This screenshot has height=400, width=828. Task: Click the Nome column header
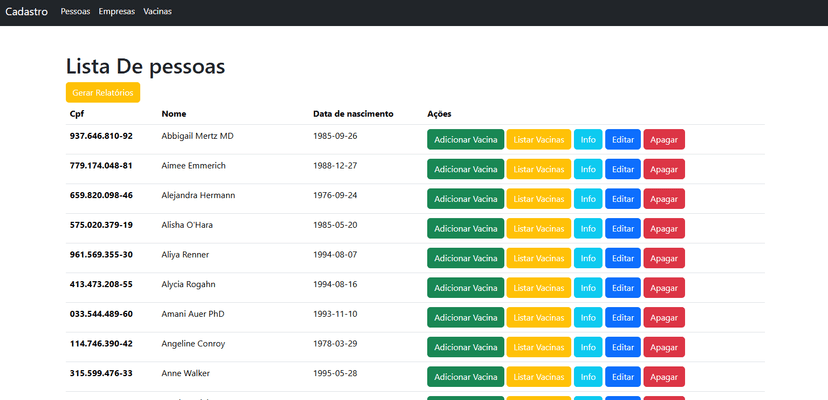click(174, 114)
